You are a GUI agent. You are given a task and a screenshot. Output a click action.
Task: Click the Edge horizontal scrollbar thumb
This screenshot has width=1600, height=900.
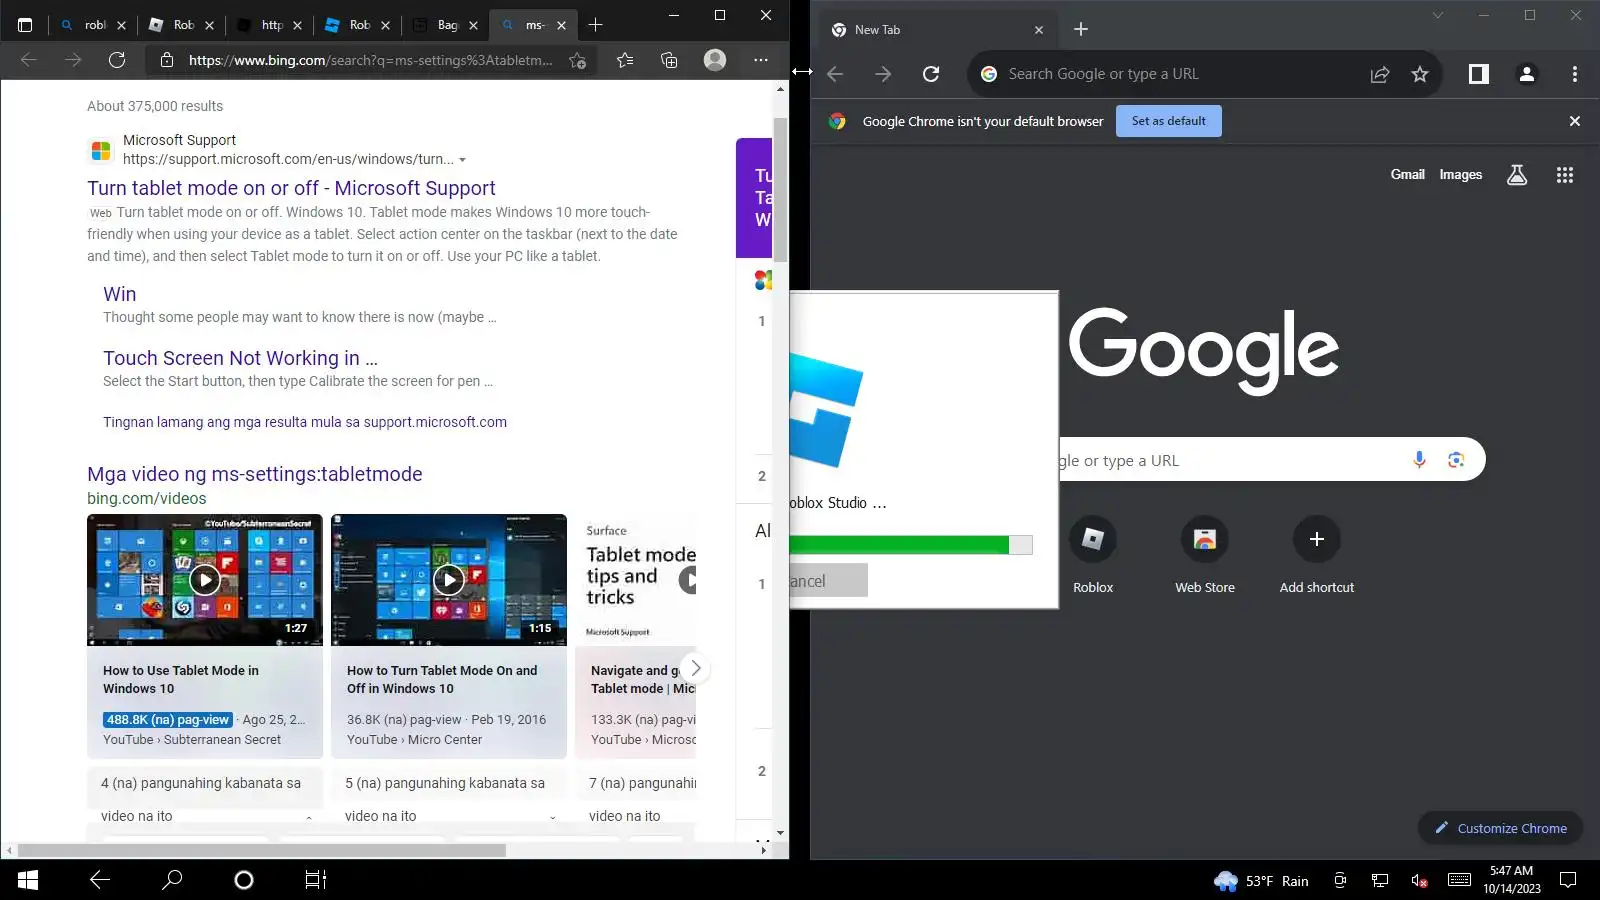coord(262,851)
